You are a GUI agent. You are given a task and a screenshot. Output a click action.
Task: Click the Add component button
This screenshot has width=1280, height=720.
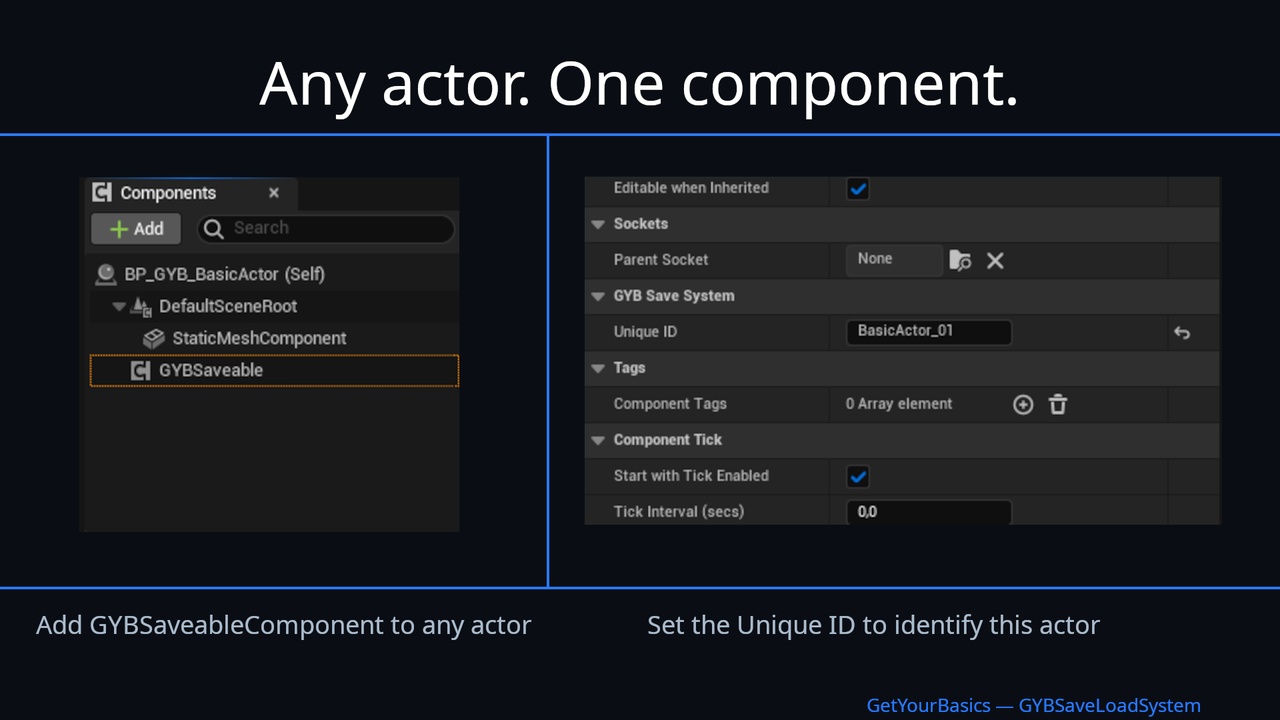[135, 228]
